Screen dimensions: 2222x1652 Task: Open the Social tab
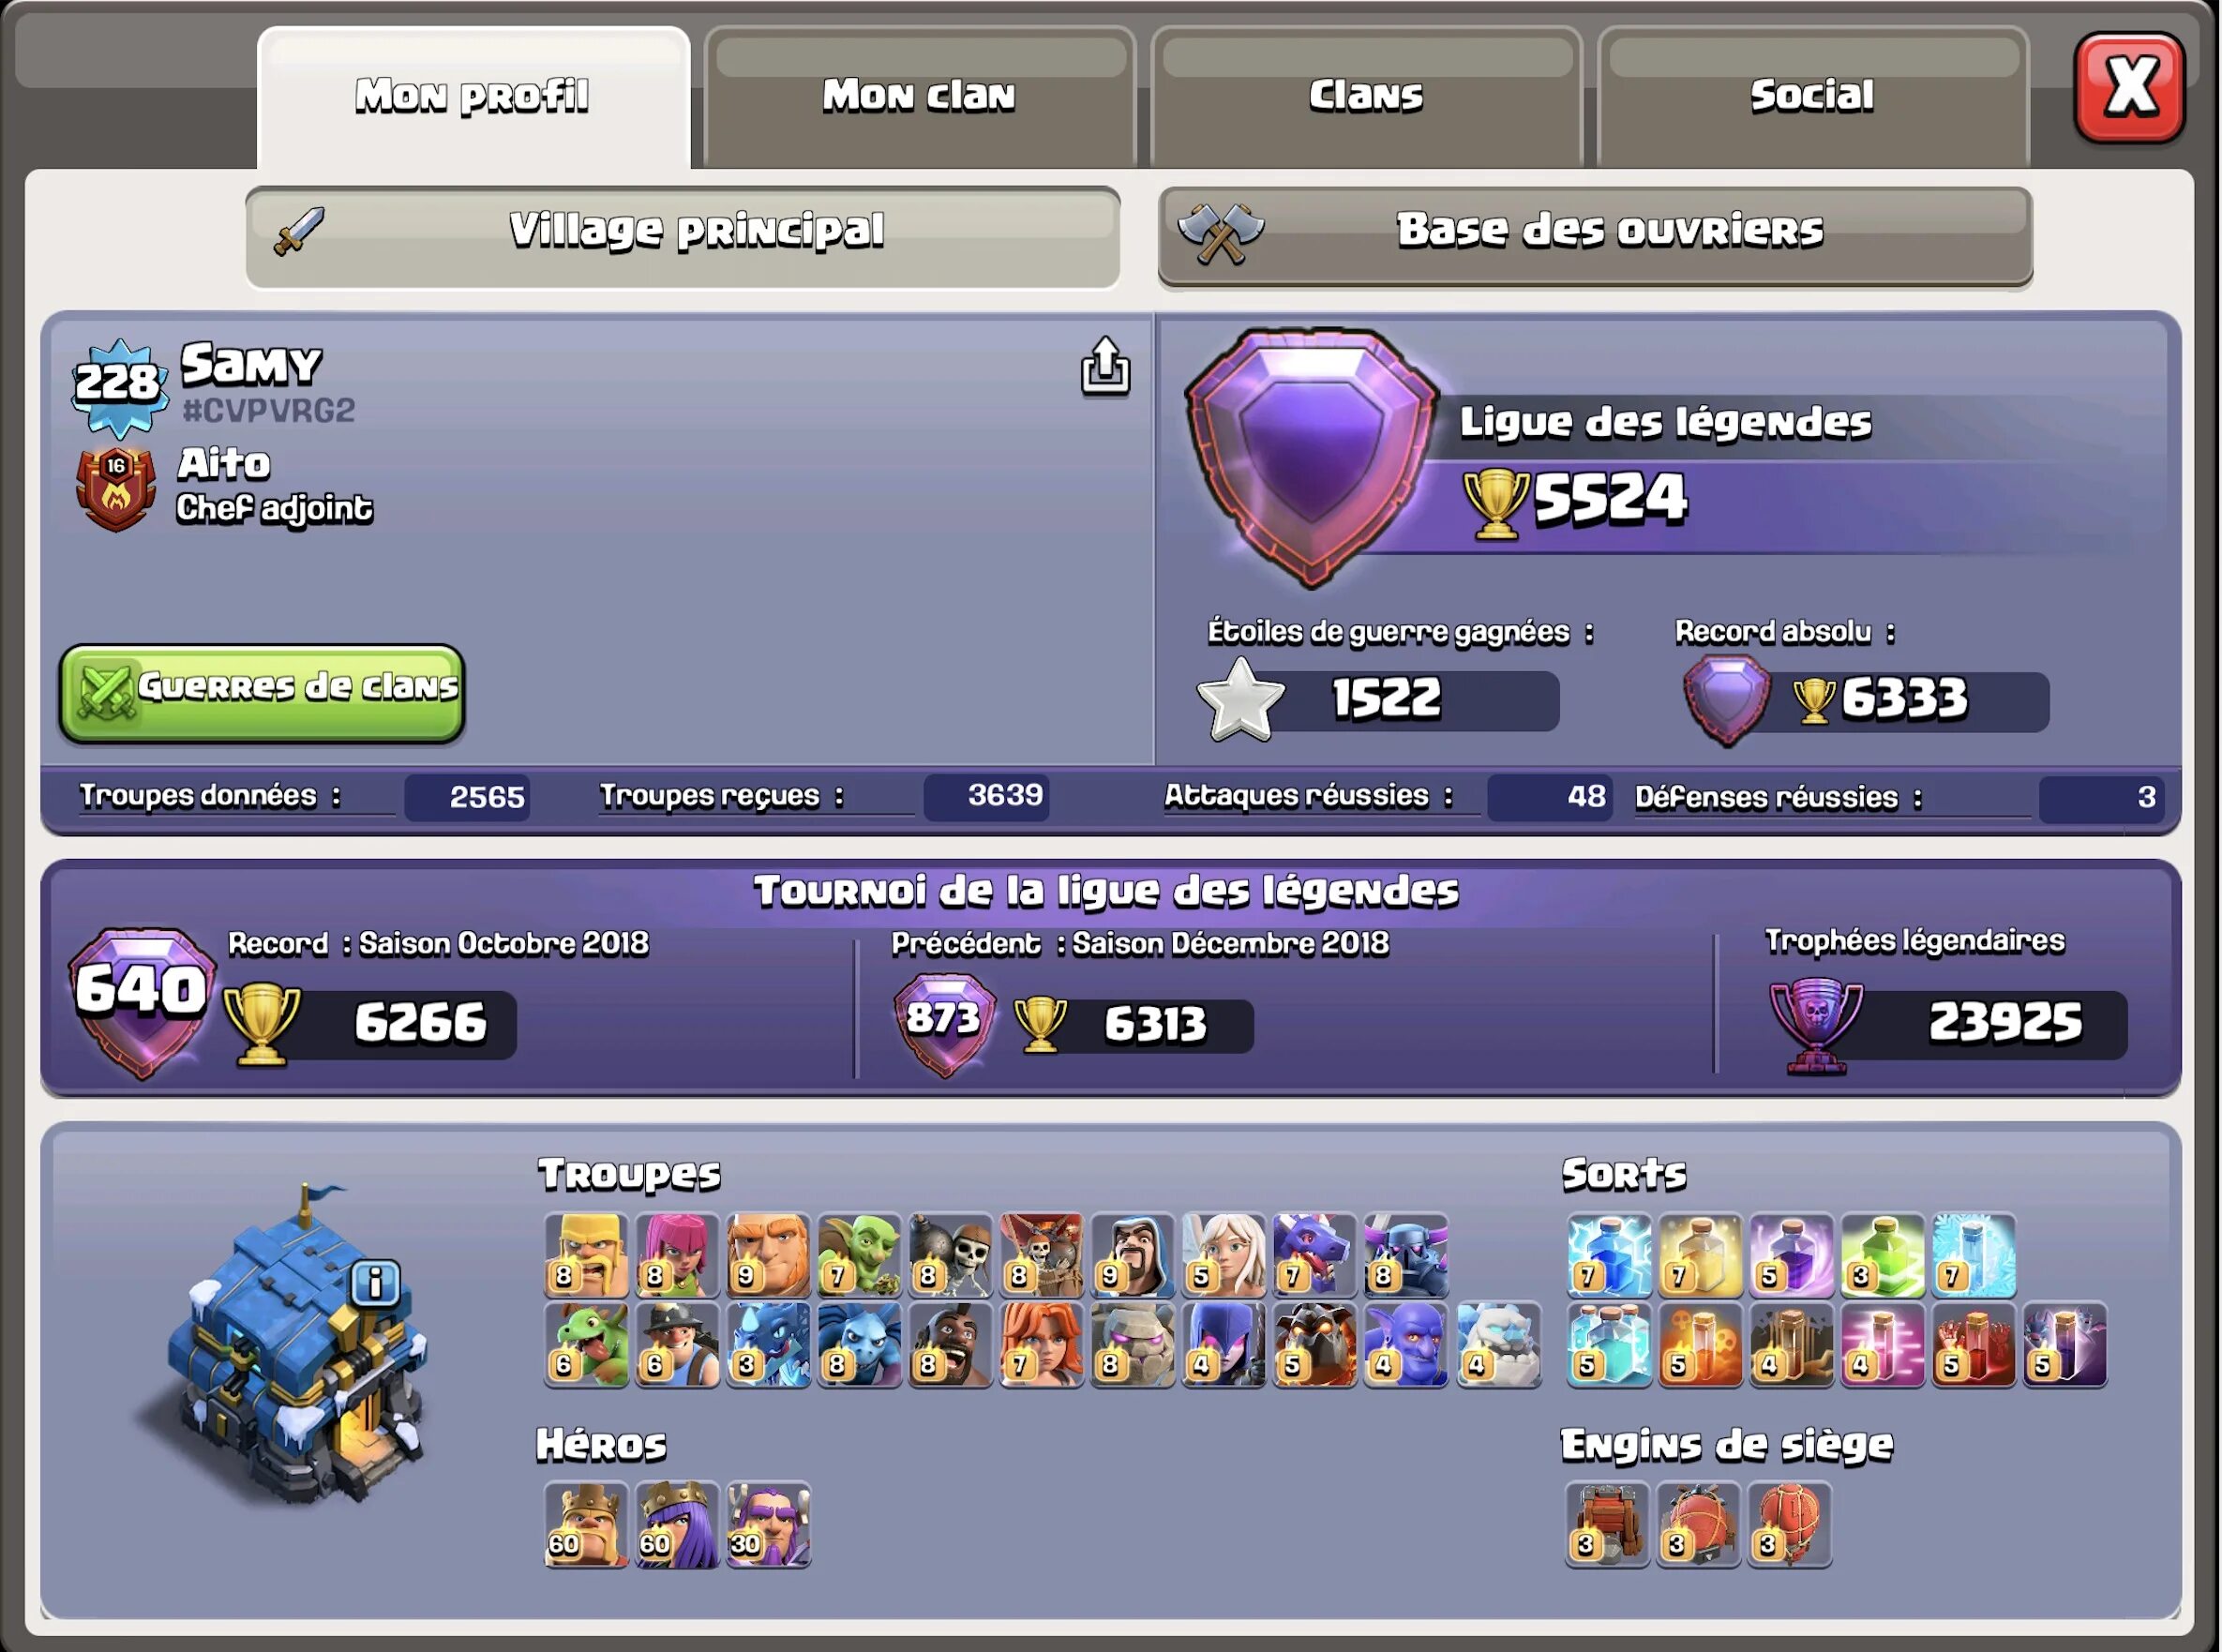coord(1812,97)
